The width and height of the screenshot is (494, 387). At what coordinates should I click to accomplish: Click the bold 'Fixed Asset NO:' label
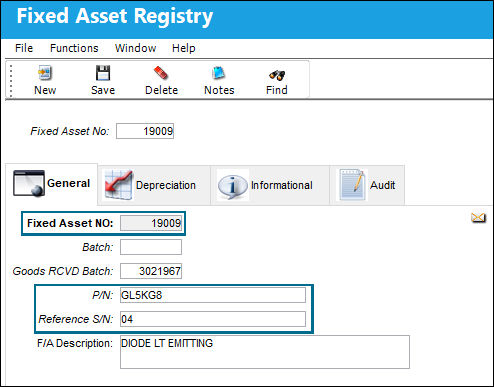coord(70,223)
